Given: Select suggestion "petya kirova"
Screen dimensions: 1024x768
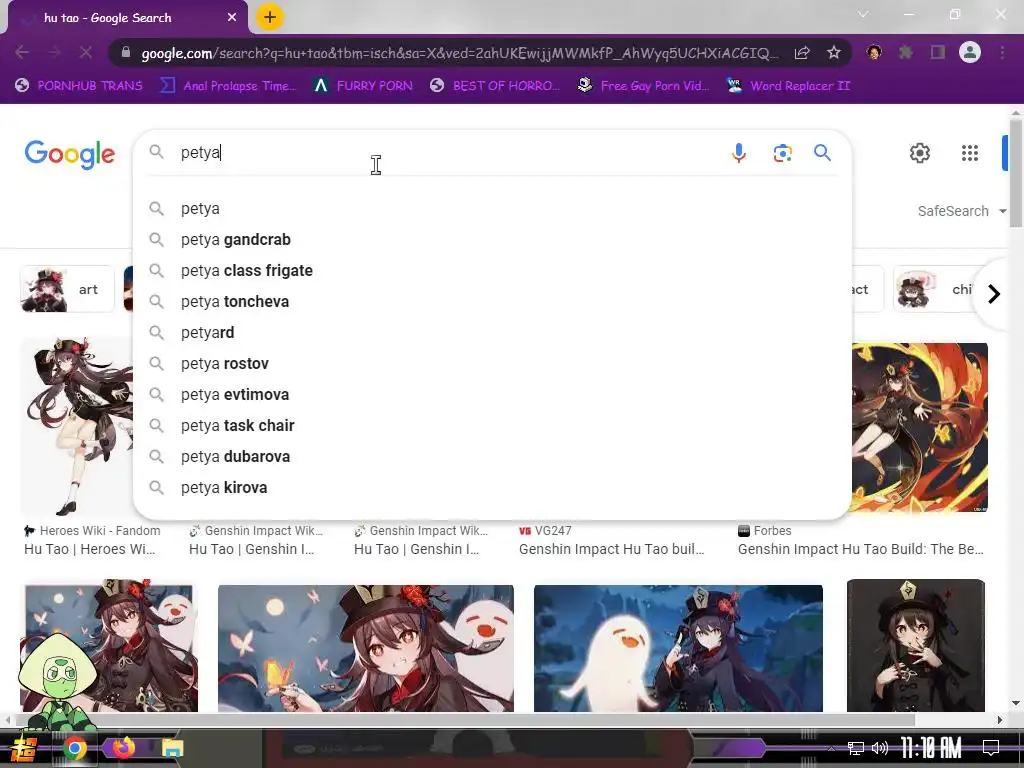Looking at the screenshot, I should pos(492,488).
